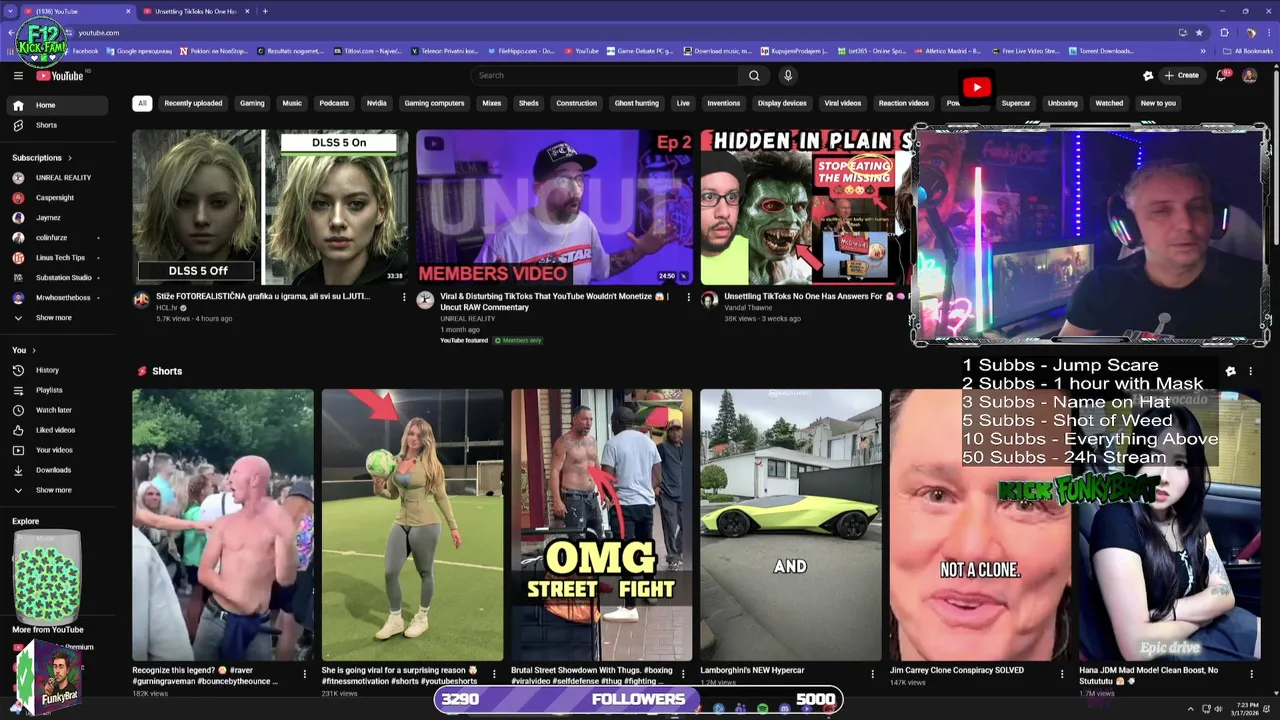Expand the You section chevron
The height and width of the screenshot is (720, 1280).
(33, 350)
